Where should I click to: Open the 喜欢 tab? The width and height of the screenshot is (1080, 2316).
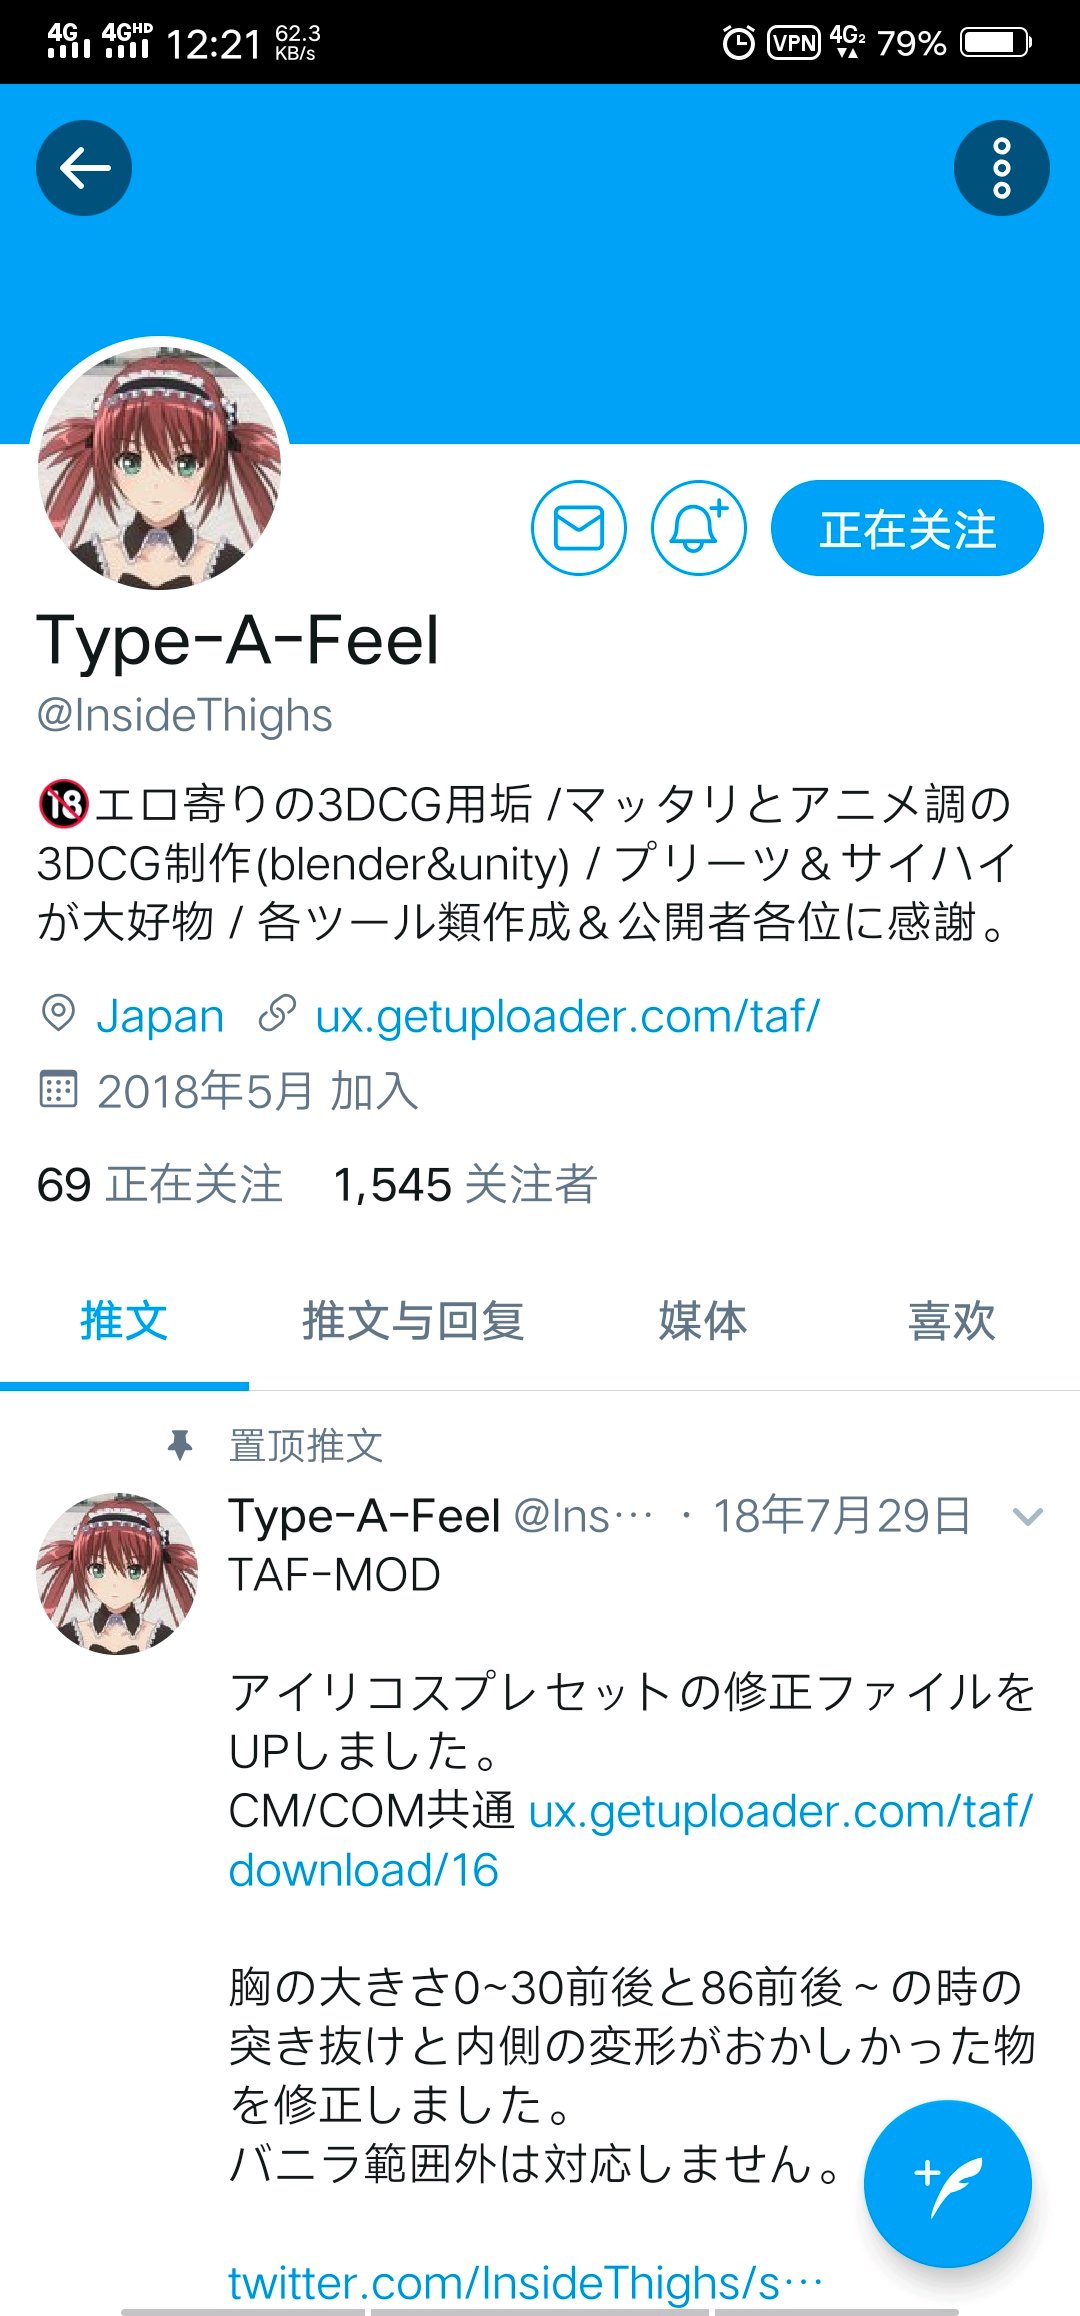coord(952,1321)
